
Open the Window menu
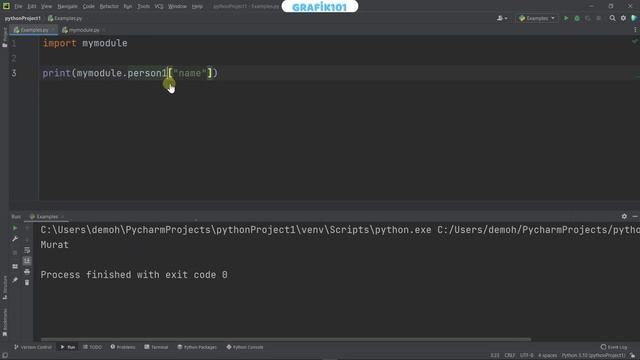(178, 7)
